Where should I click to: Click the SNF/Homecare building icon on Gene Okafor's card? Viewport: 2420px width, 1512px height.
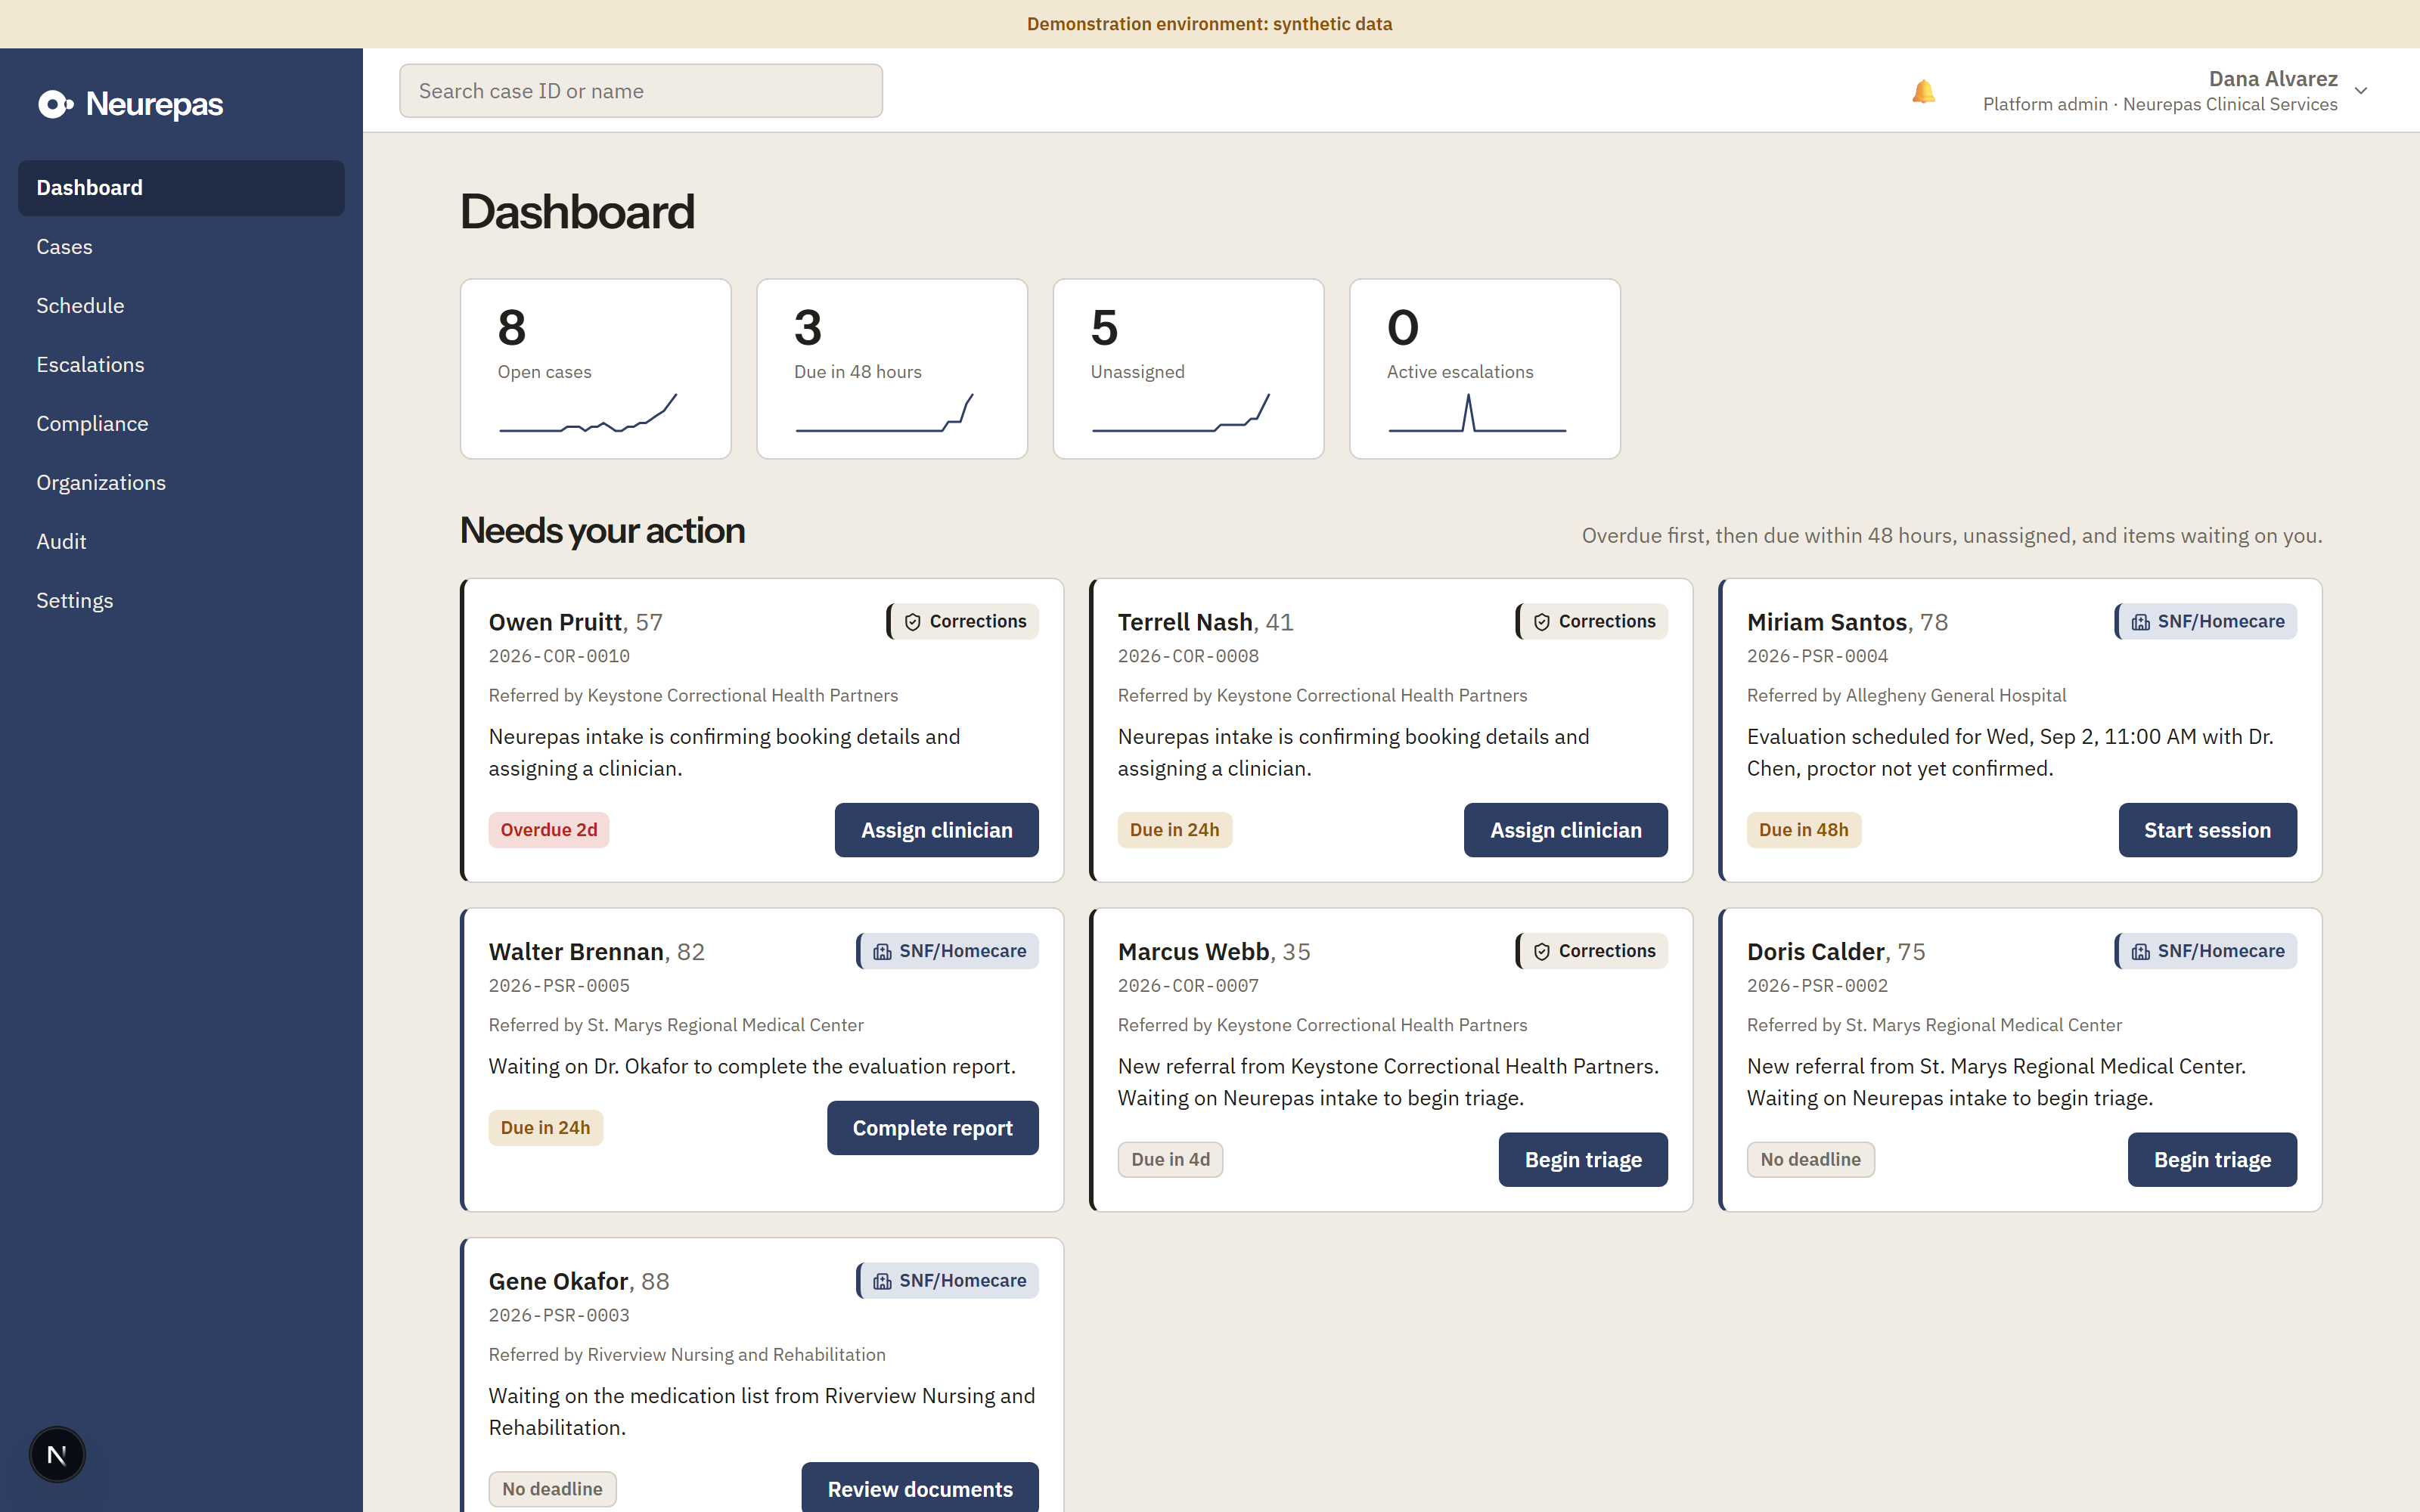click(882, 1282)
